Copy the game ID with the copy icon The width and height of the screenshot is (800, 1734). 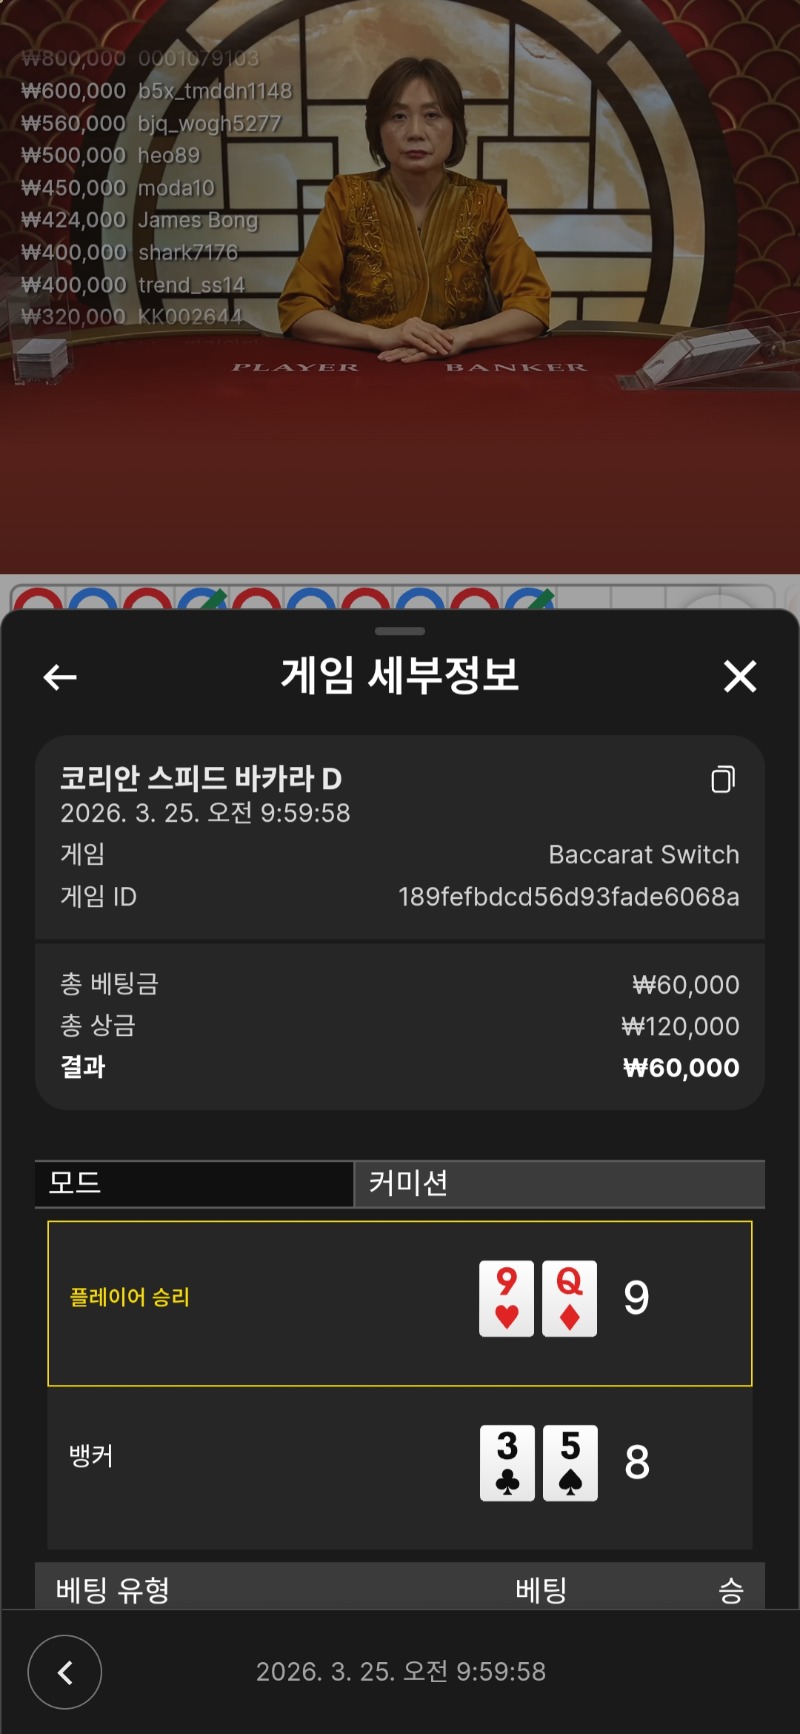[723, 779]
